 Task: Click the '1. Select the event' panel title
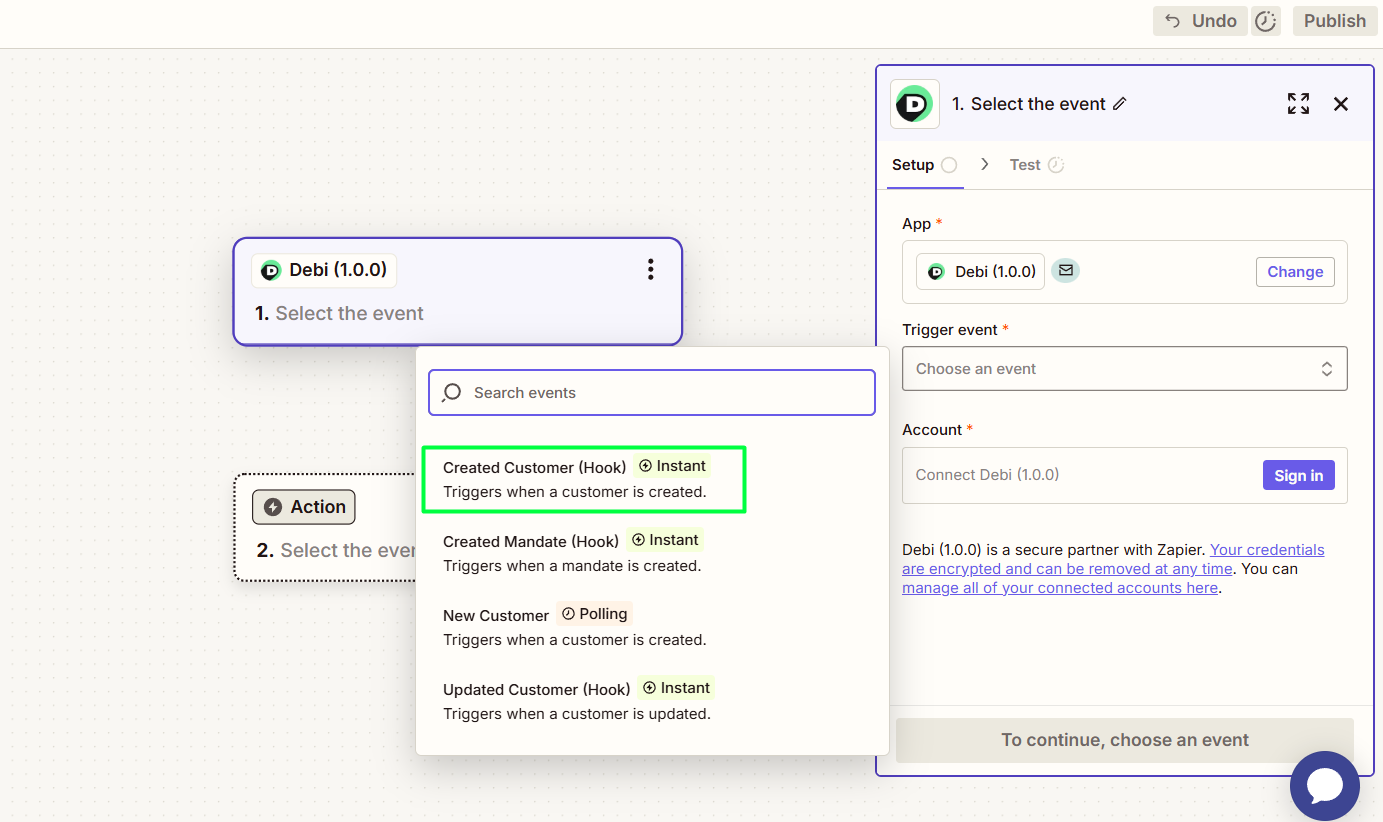click(x=1028, y=104)
